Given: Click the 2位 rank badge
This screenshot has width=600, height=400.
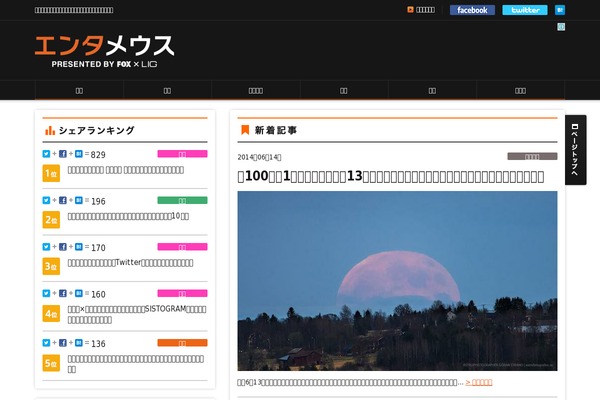Looking at the screenshot, I should pyautogui.click(x=51, y=220).
